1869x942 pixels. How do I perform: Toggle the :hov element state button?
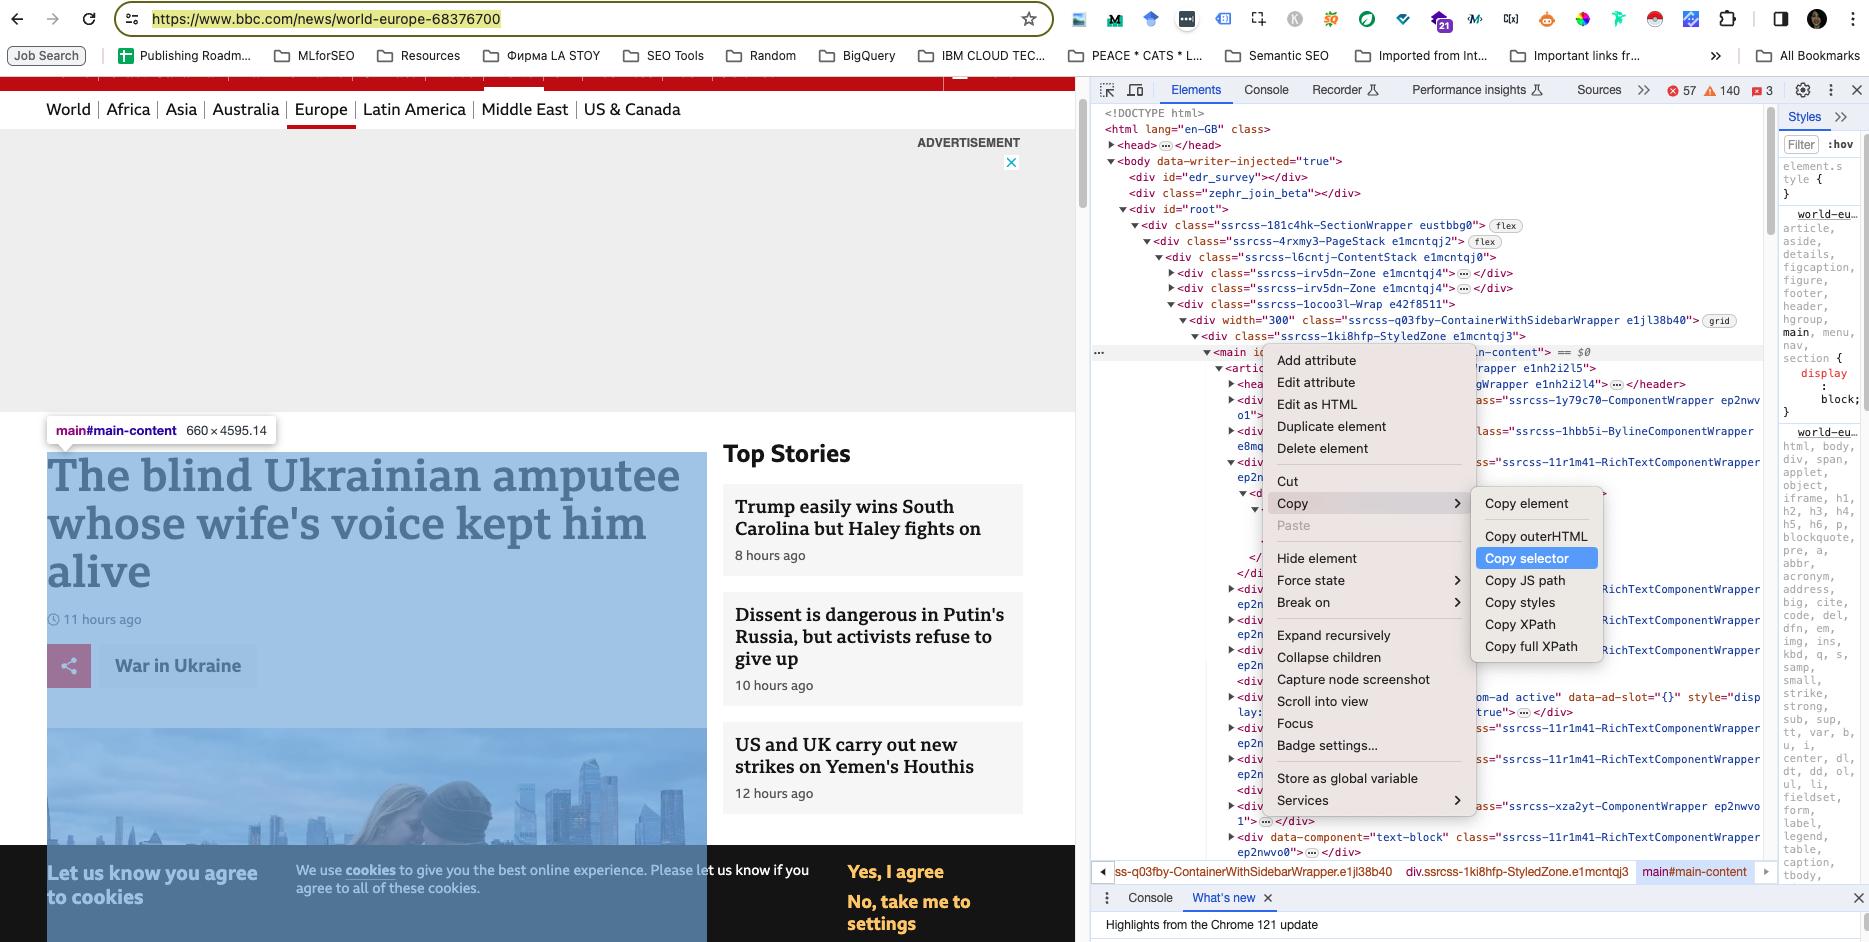[1841, 145]
